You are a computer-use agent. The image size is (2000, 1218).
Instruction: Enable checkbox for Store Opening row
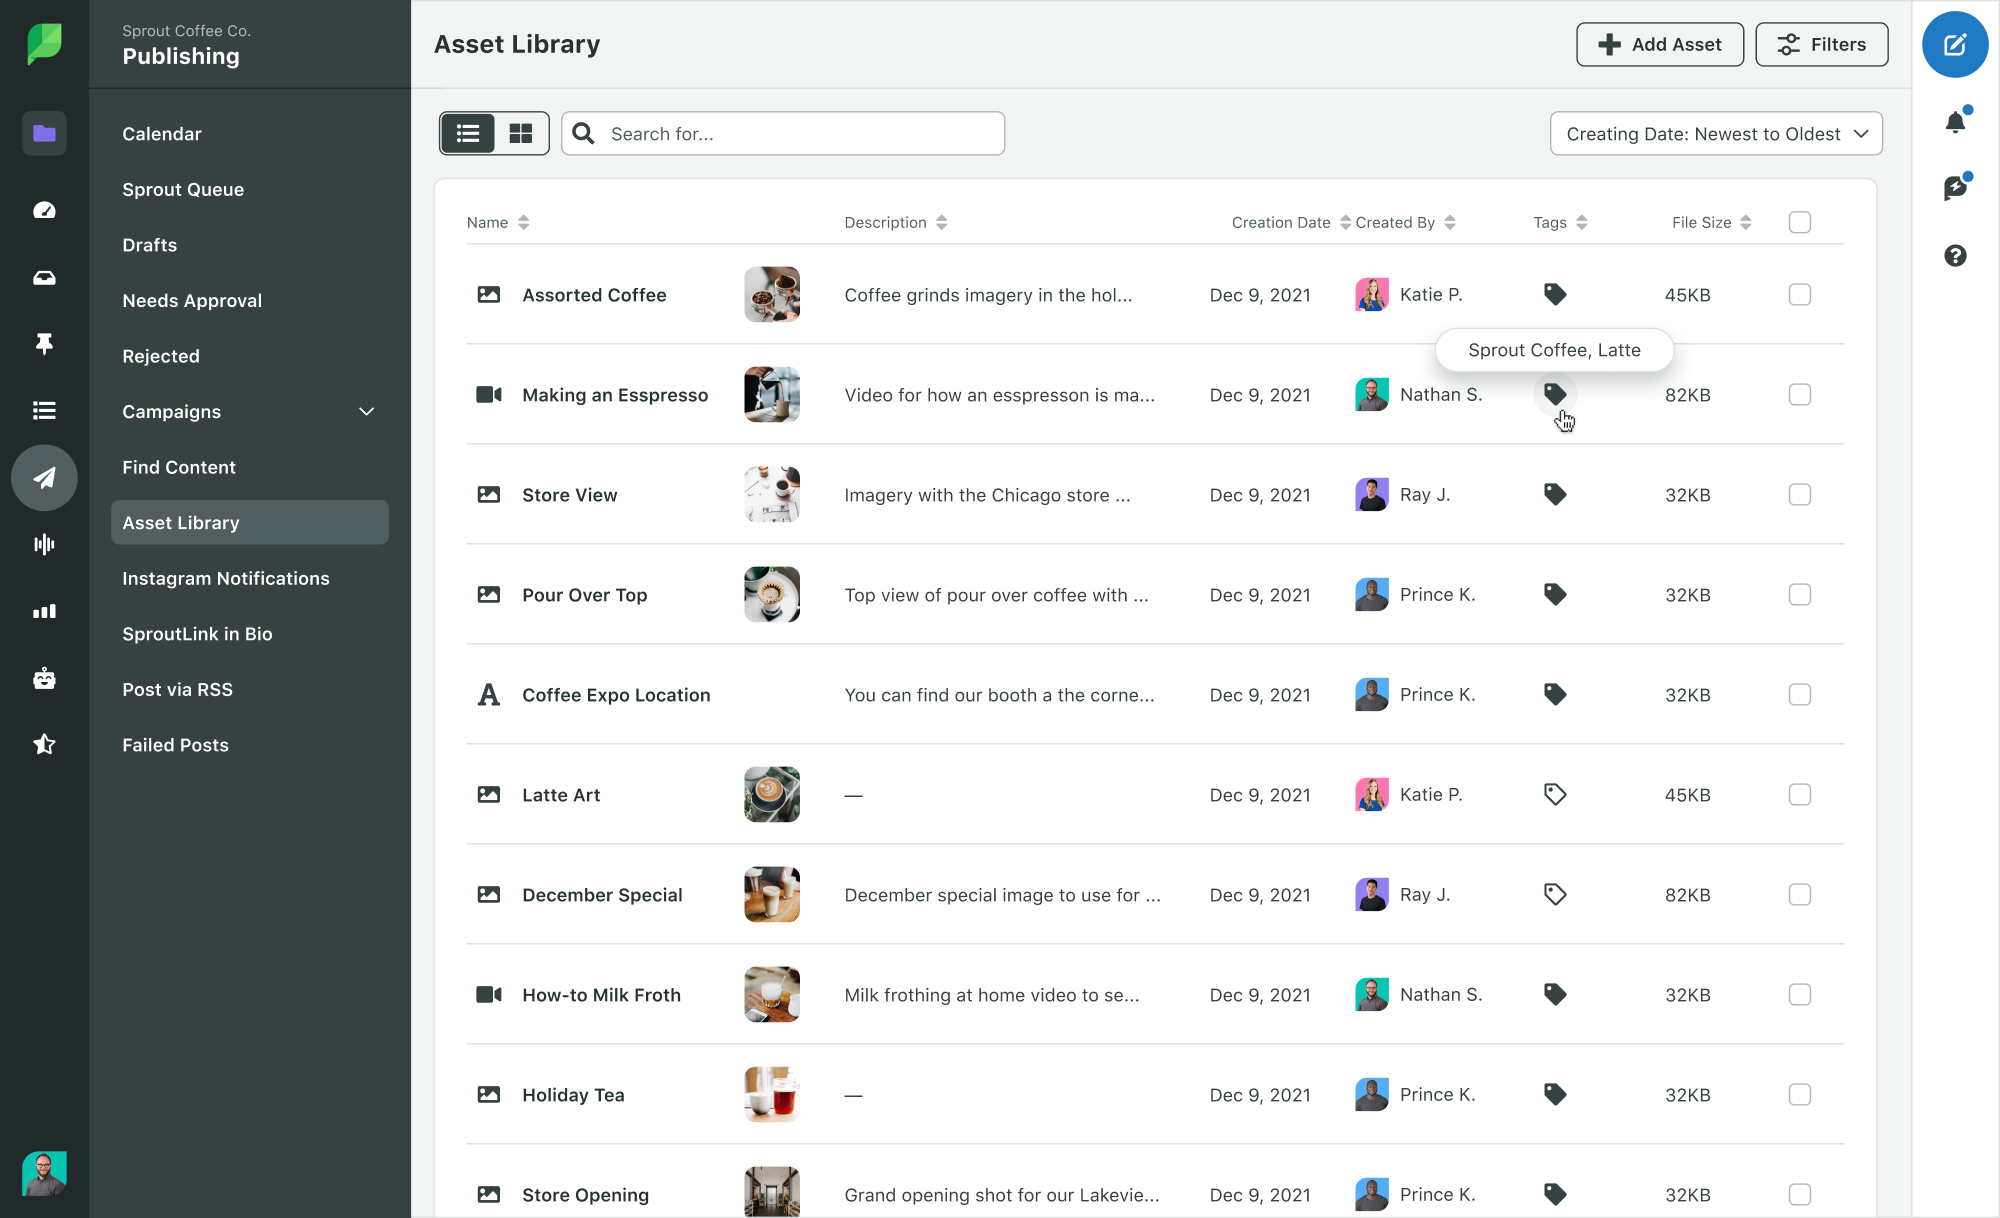1800,1194
